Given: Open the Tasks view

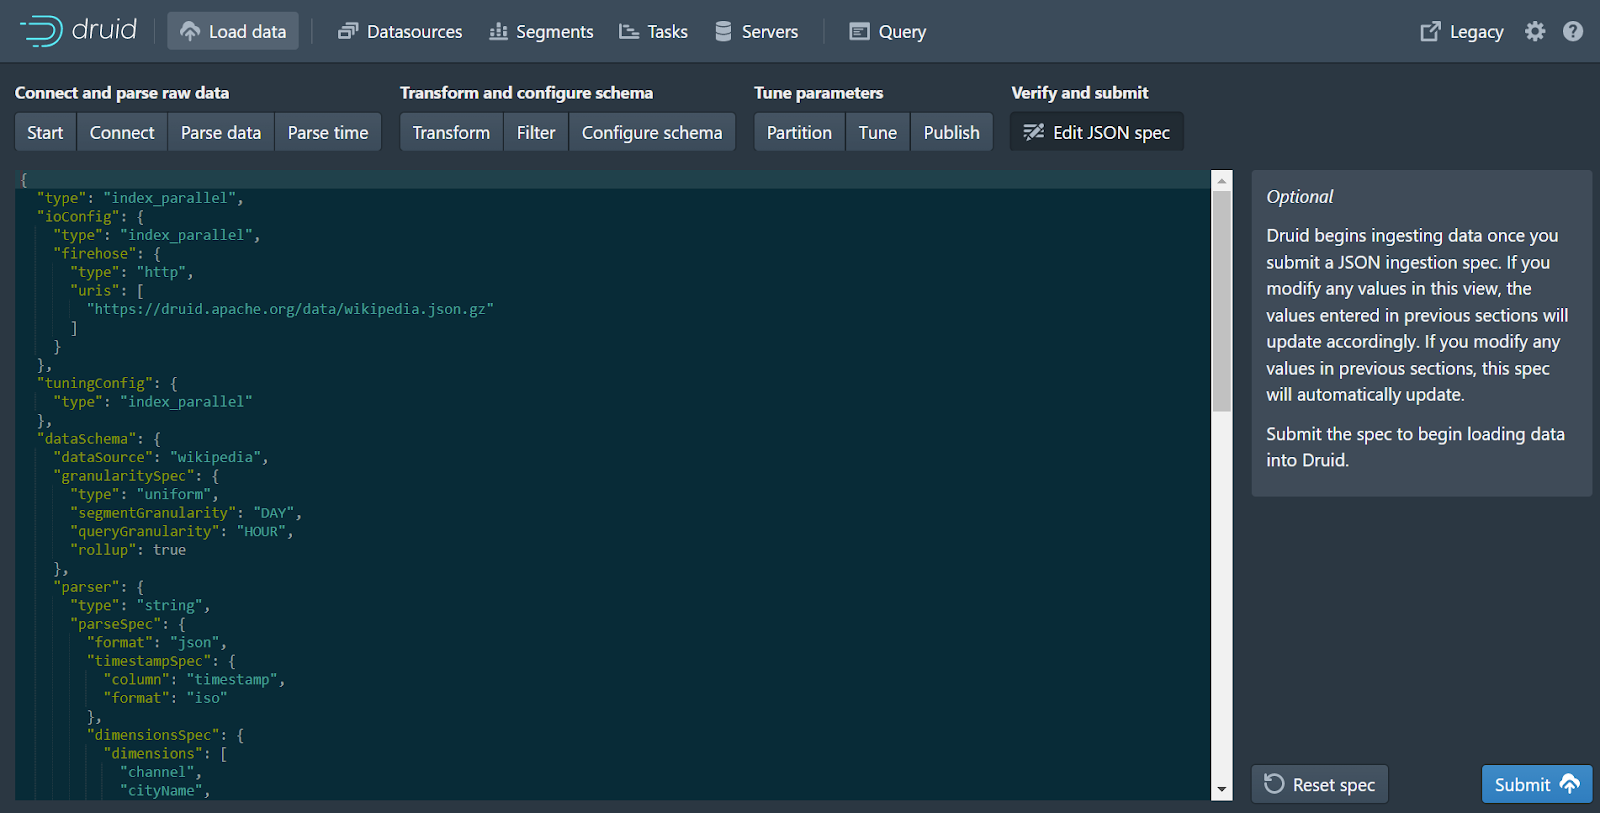Looking at the screenshot, I should pos(653,32).
